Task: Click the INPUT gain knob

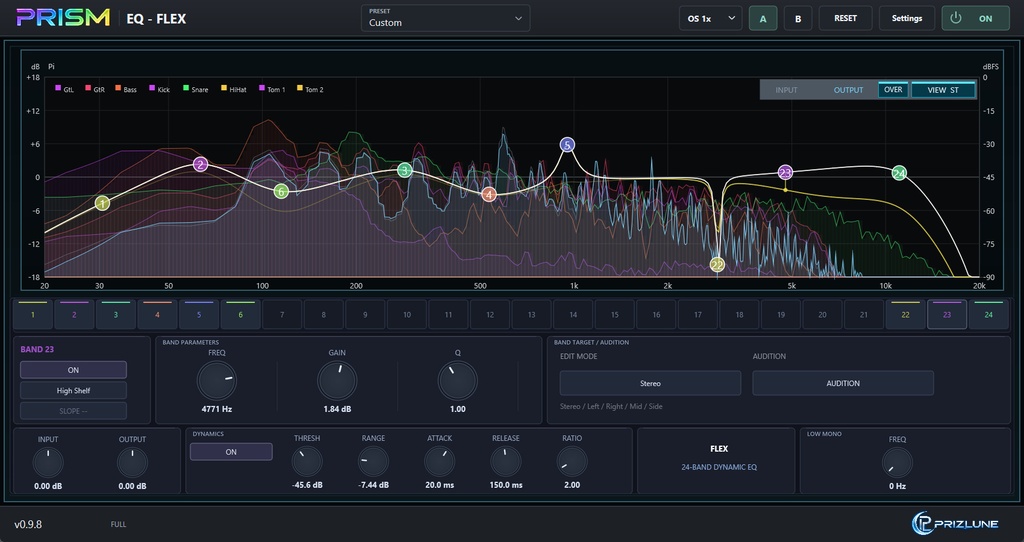Action: tap(48, 462)
